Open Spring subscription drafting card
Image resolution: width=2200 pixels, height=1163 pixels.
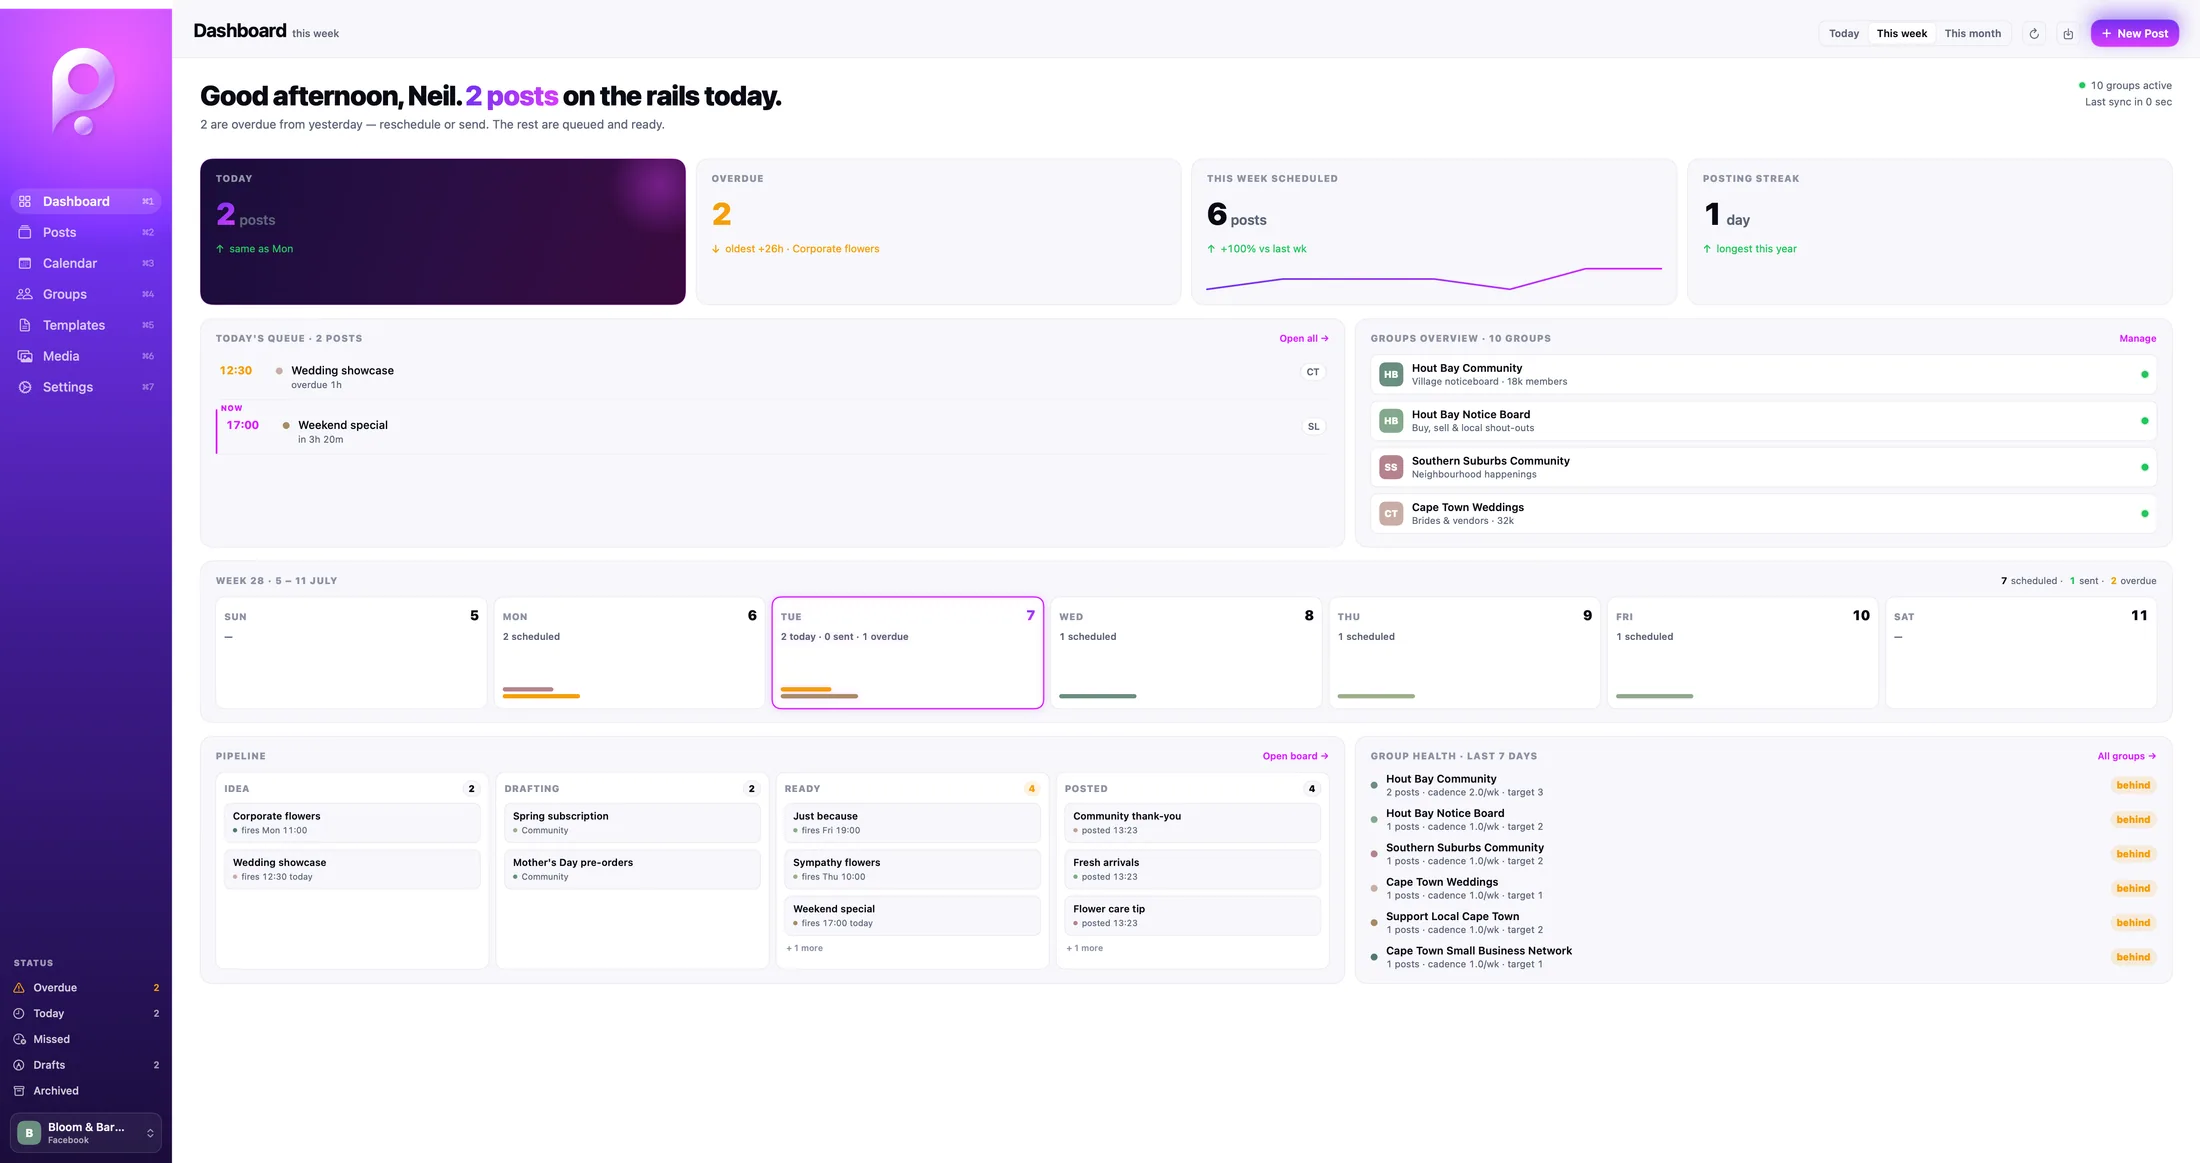[x=632, y=823]
